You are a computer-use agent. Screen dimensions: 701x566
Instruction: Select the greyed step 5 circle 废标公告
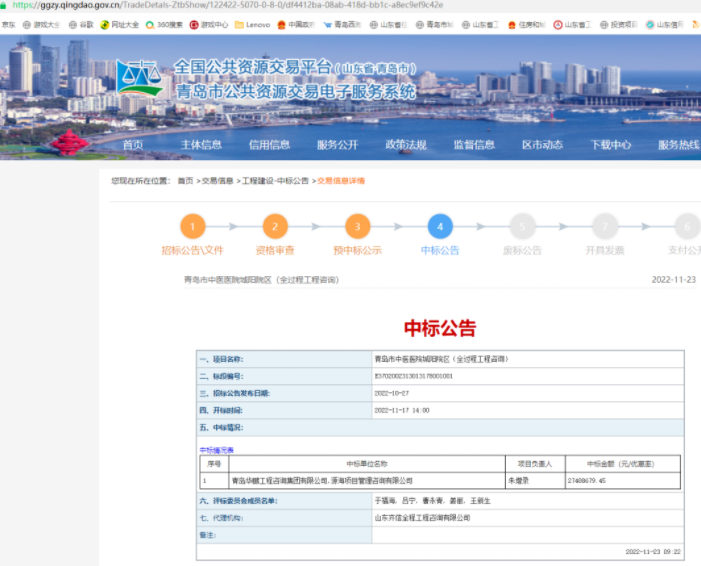[521, 227]
